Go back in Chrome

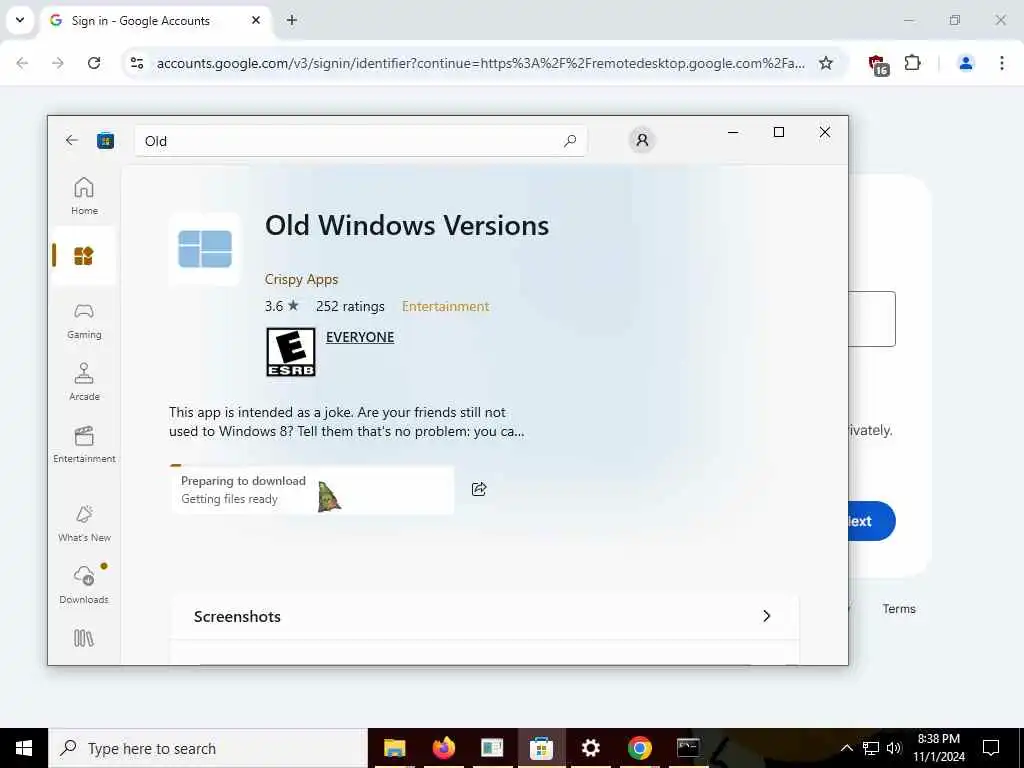(x=22, y=63)
